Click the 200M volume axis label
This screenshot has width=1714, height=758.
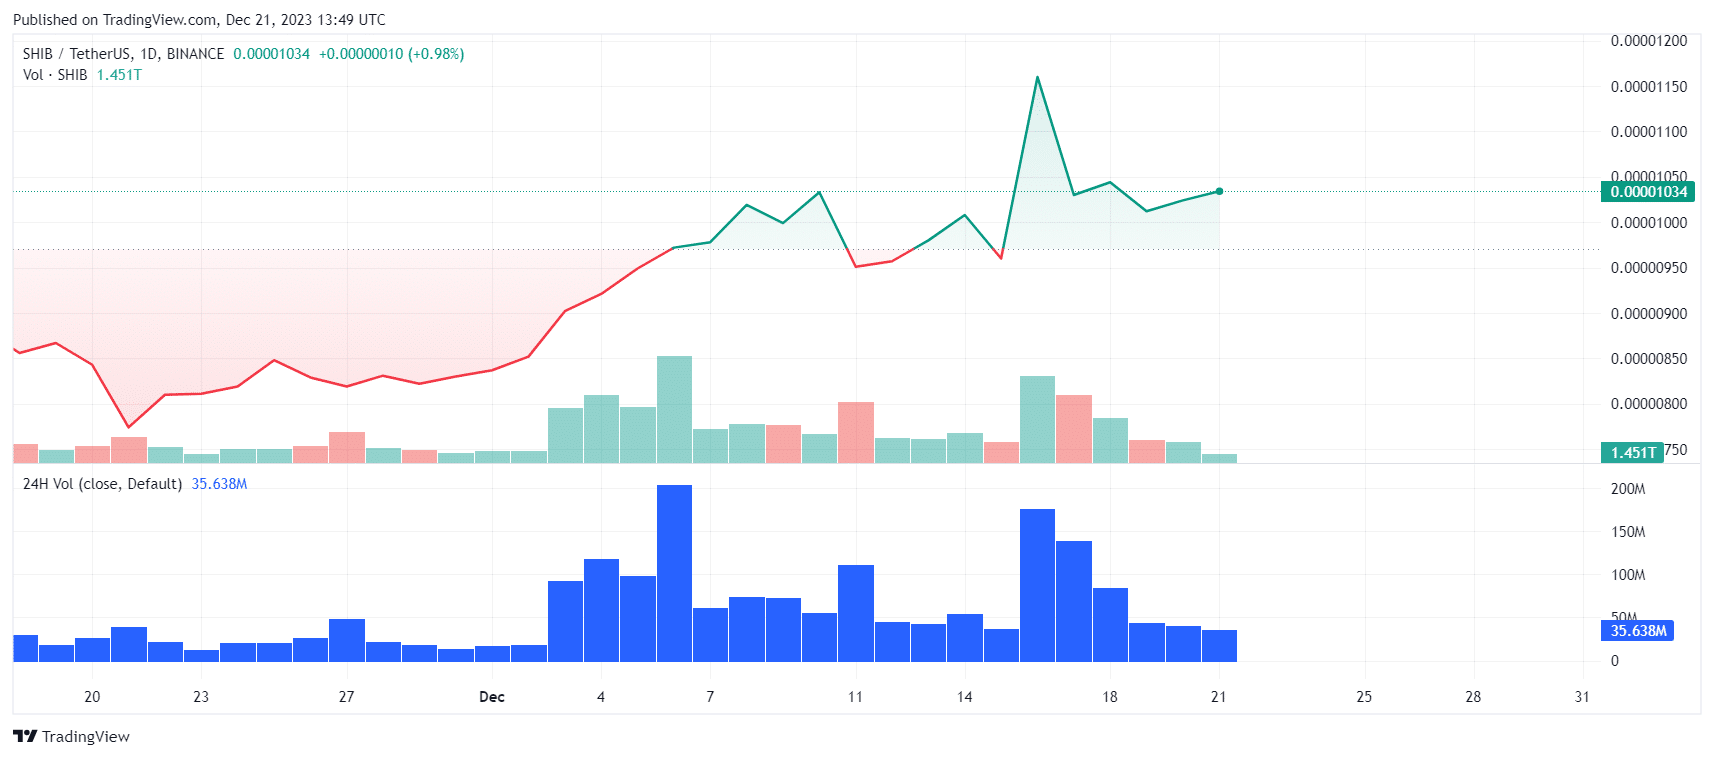pyautogui.click(x=1628, y=489)
